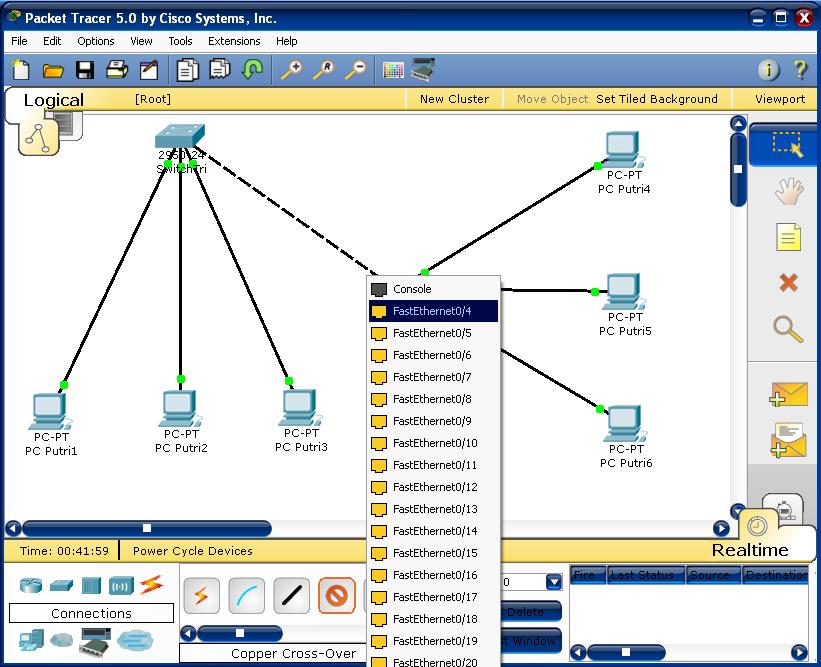821x667 pixels.
Task: Open the Extensions menu
Action: click(234, 41)
